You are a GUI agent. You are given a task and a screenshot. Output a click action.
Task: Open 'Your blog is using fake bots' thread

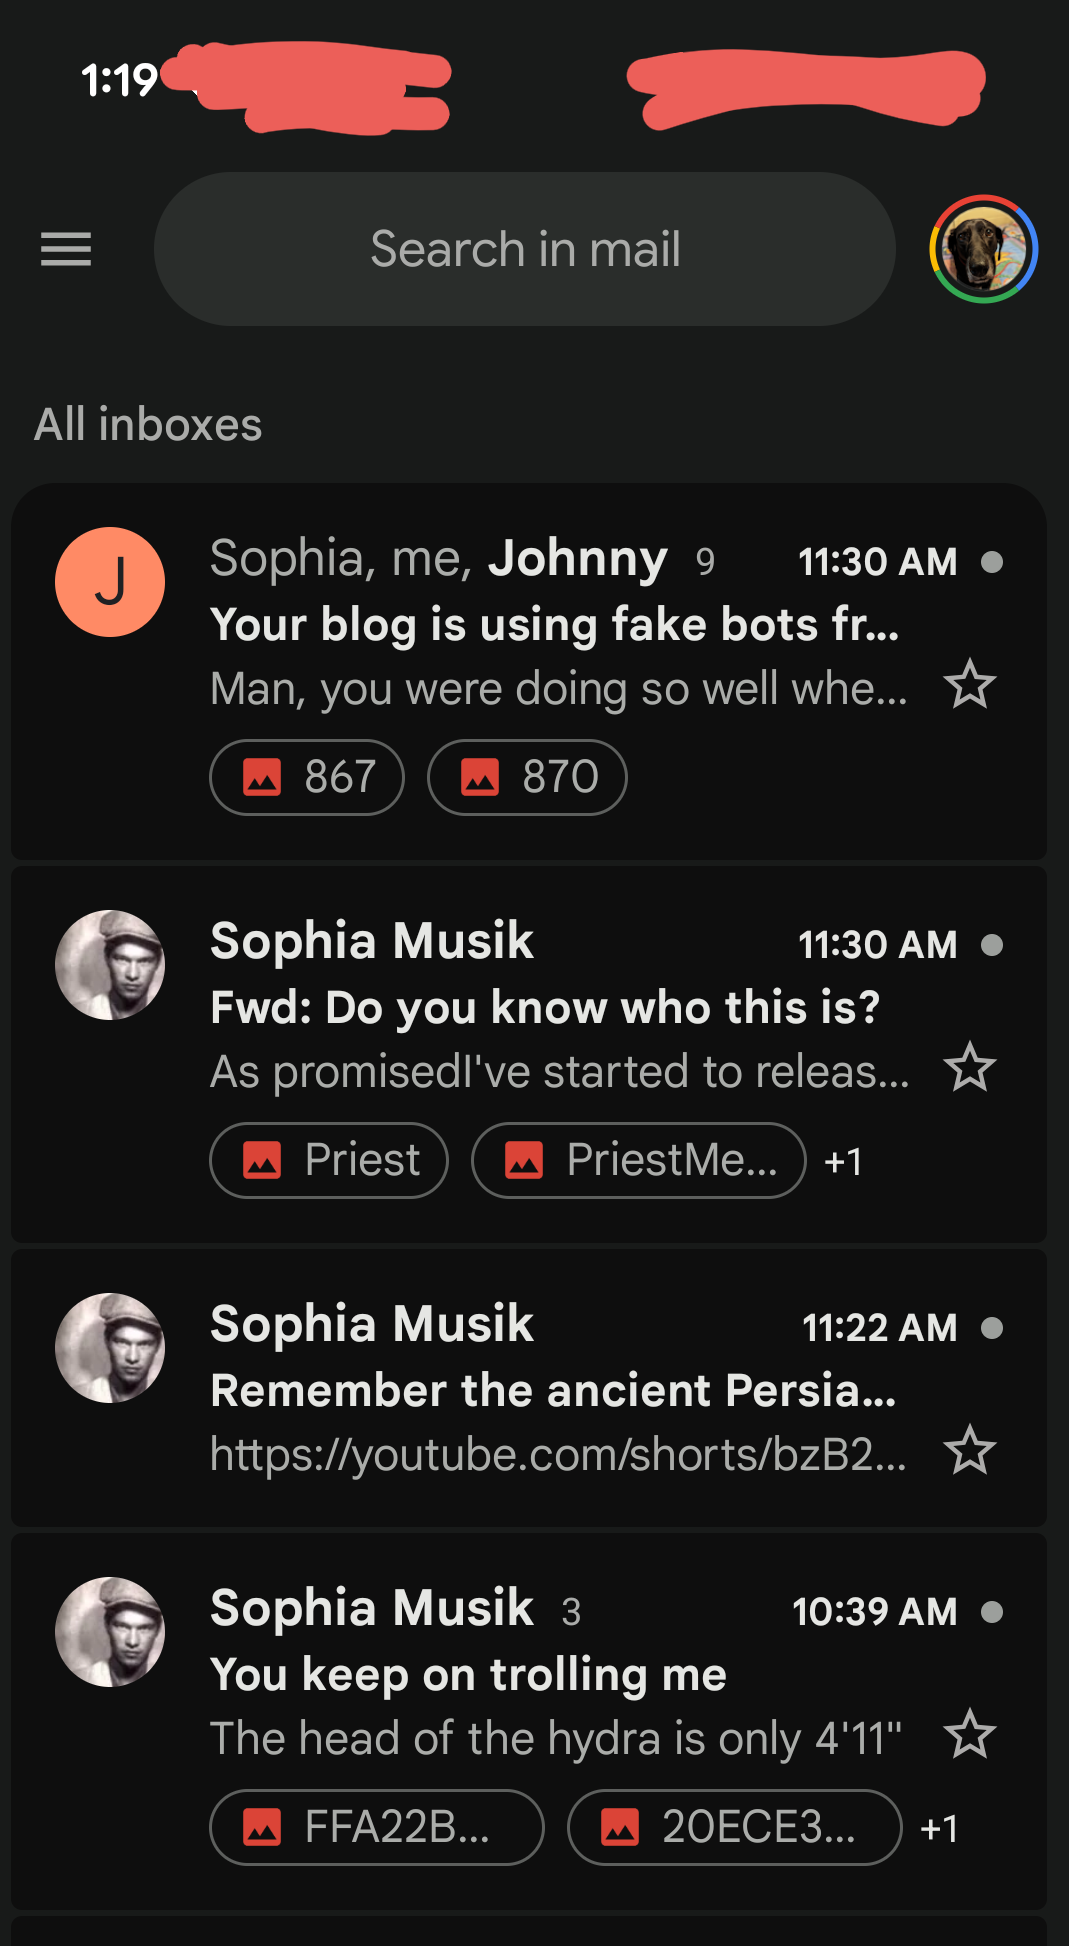click(555, 624)
